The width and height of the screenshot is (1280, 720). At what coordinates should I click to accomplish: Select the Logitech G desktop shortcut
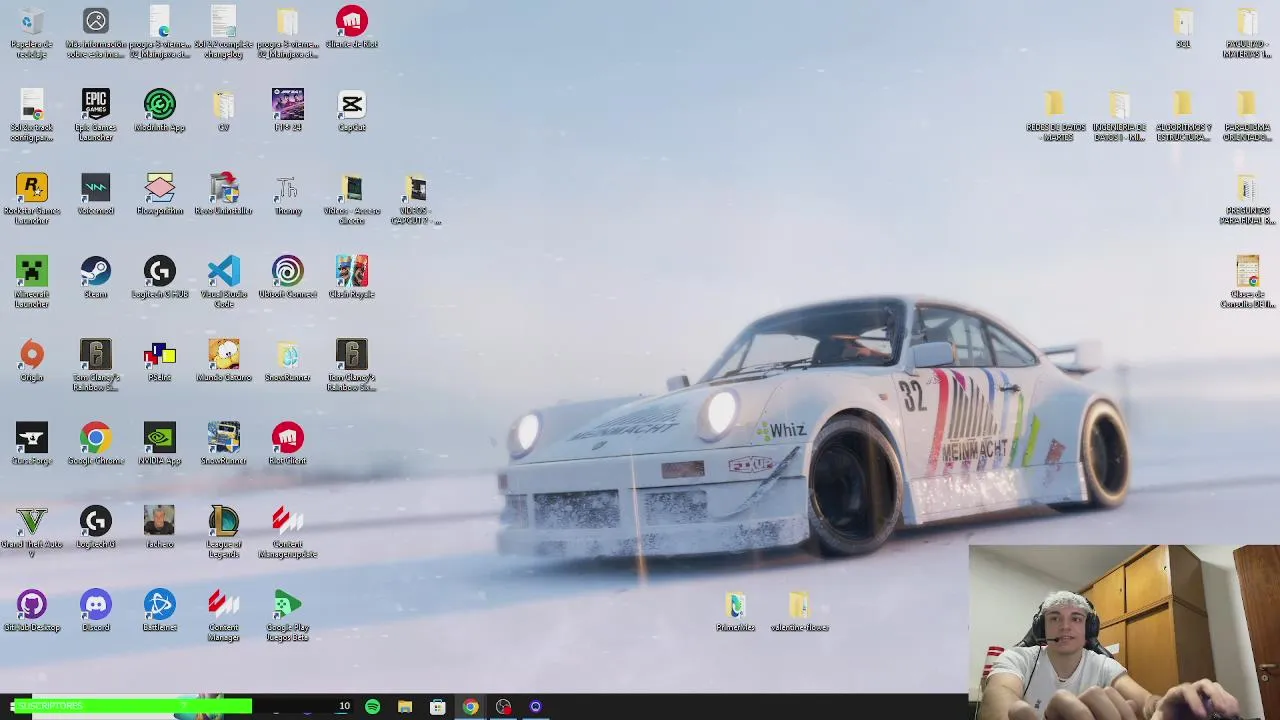(95, 528)
